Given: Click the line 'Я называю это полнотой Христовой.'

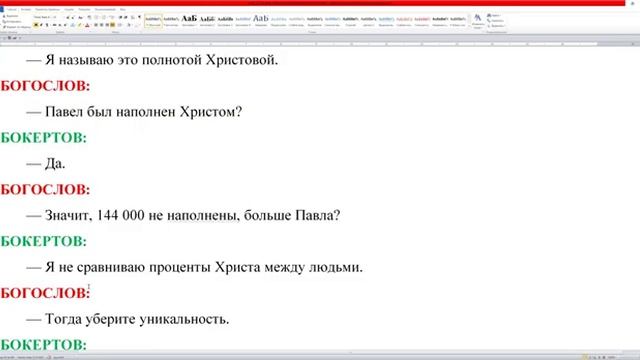Looking at the screenshot, I should [x=152, y=60].
